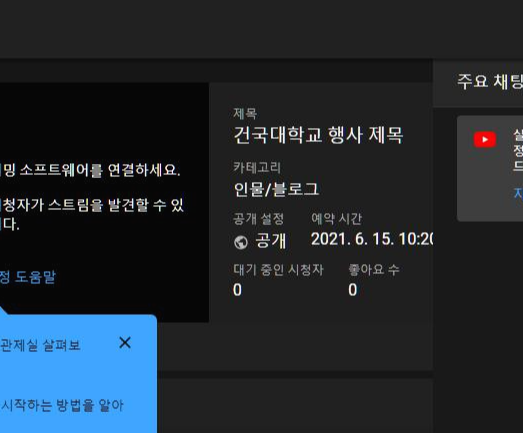Click the globe icon beside 공개
The height and width of the screenshot is (433, 523).
point(241,242)
